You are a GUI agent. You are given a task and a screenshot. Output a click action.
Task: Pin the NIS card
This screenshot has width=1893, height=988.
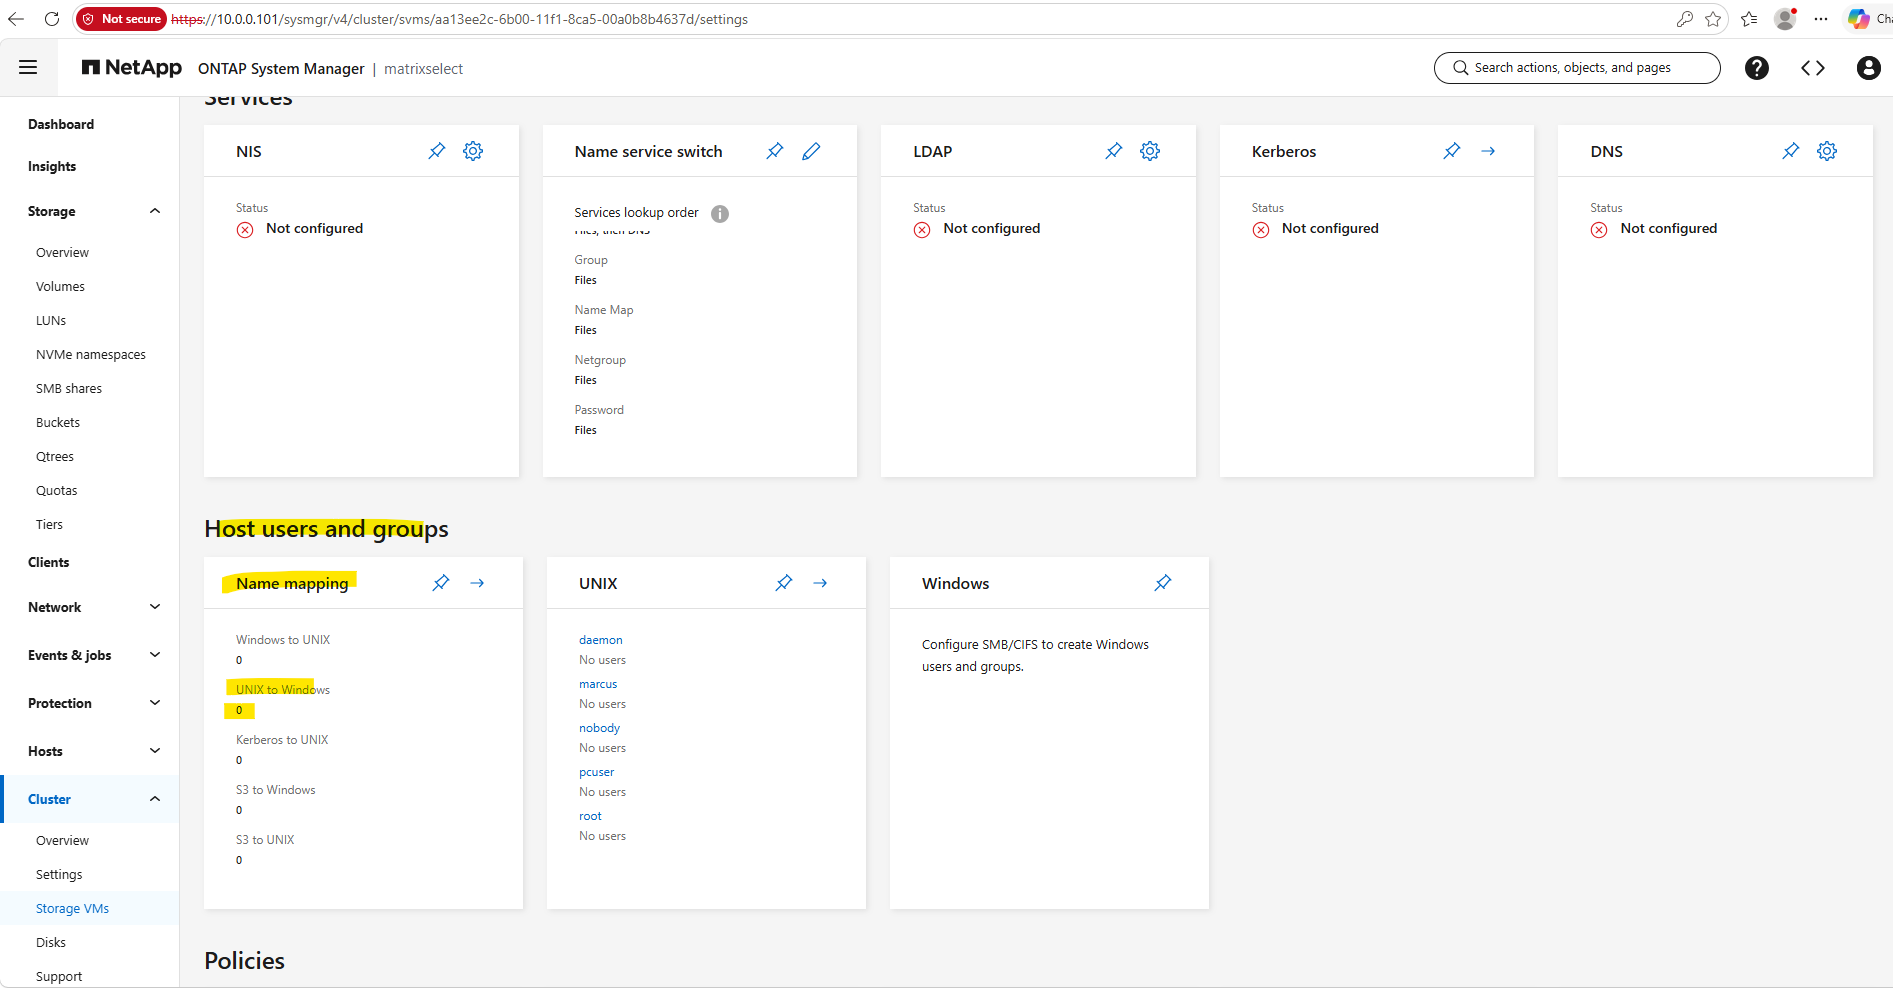pyautogui.click(x=437, y=151)
